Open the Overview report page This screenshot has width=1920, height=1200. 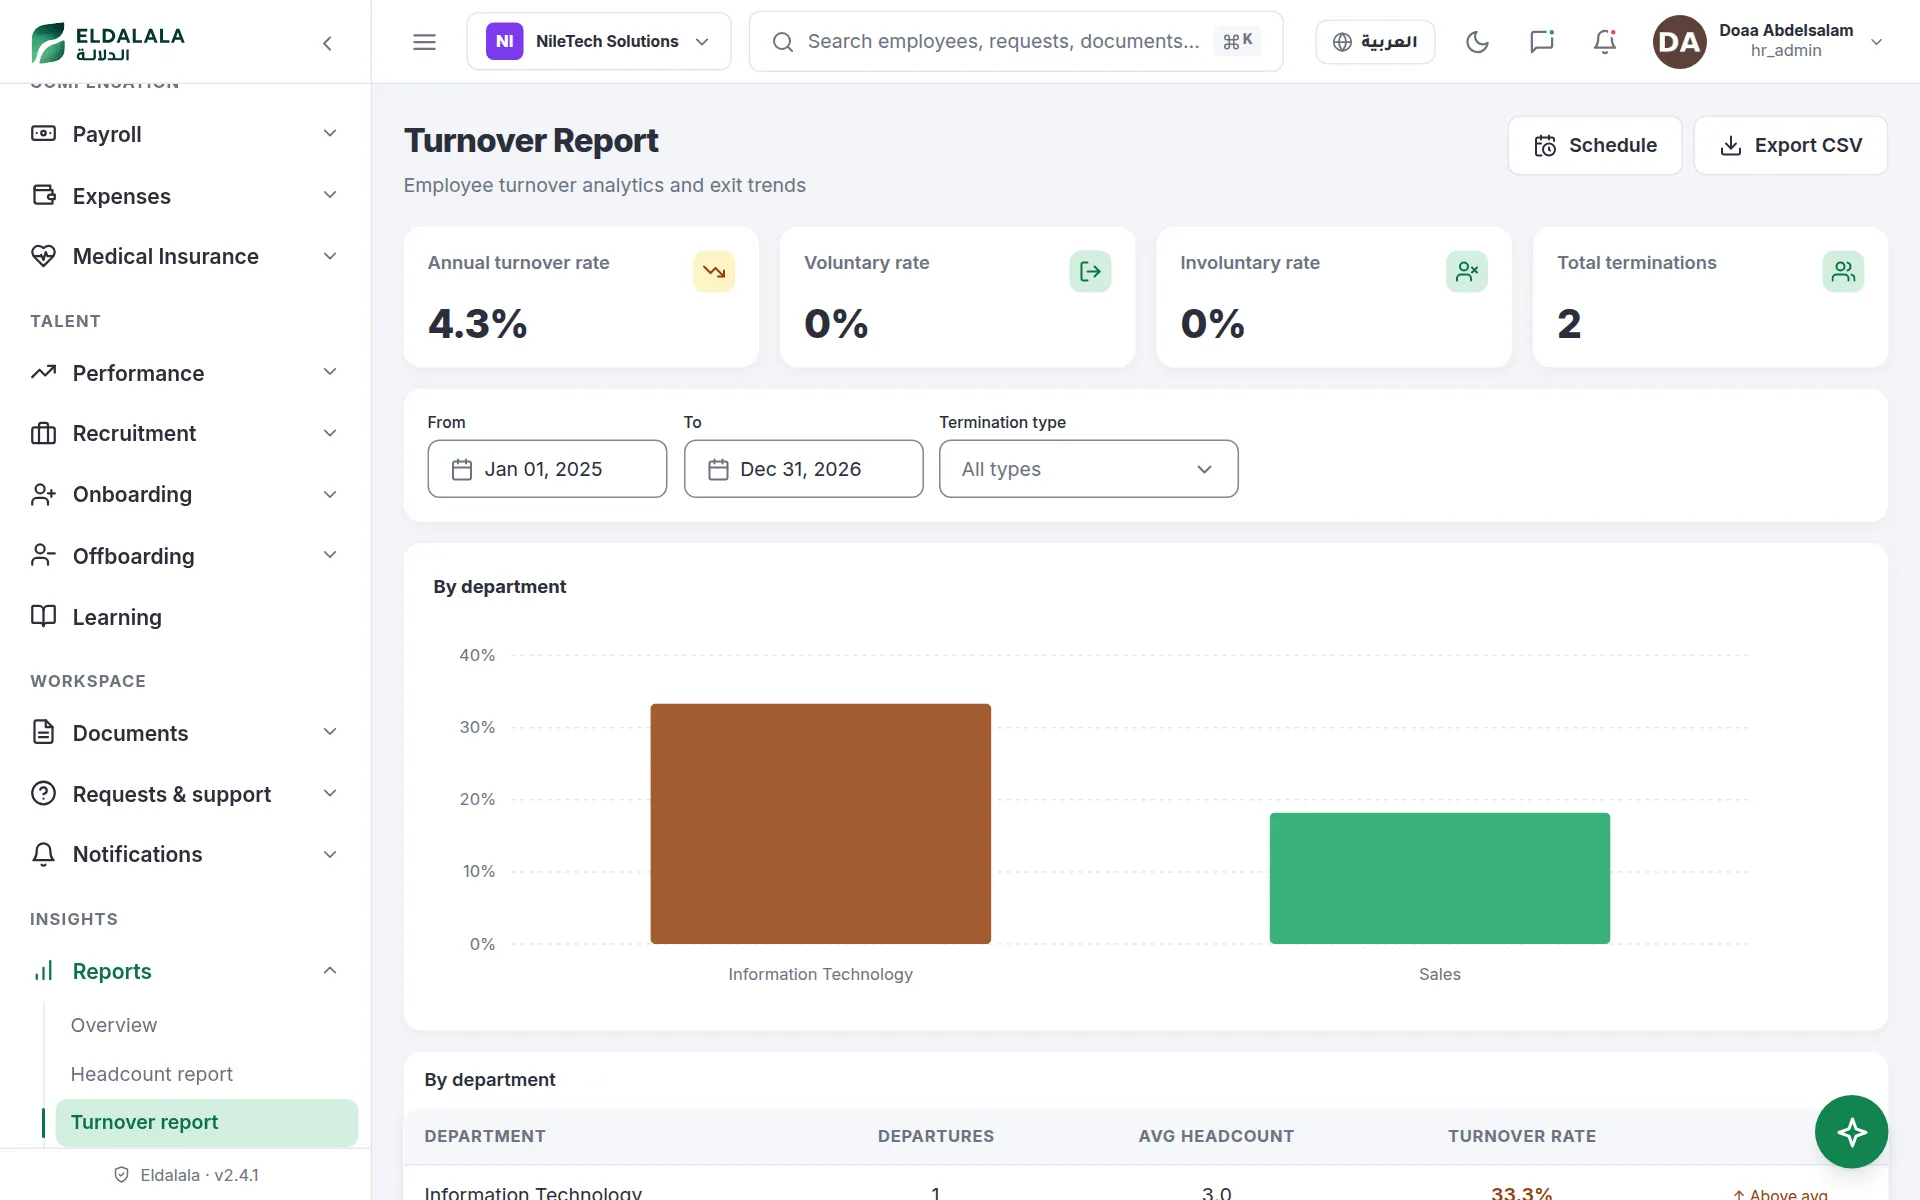click(x=114, y=1025)
